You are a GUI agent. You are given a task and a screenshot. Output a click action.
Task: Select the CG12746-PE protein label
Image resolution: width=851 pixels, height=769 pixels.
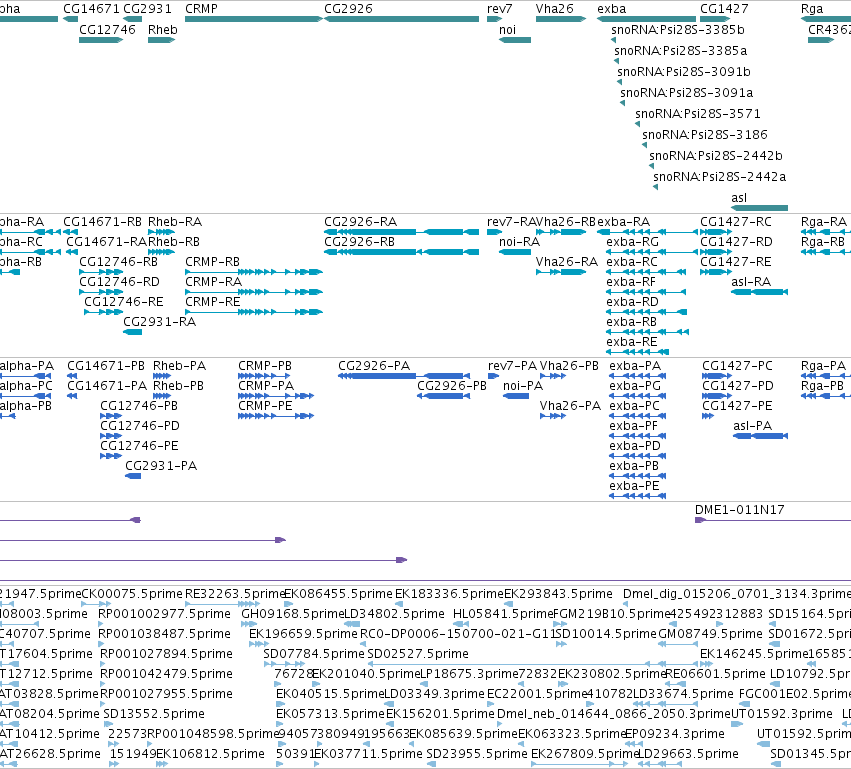coord(139,446)
